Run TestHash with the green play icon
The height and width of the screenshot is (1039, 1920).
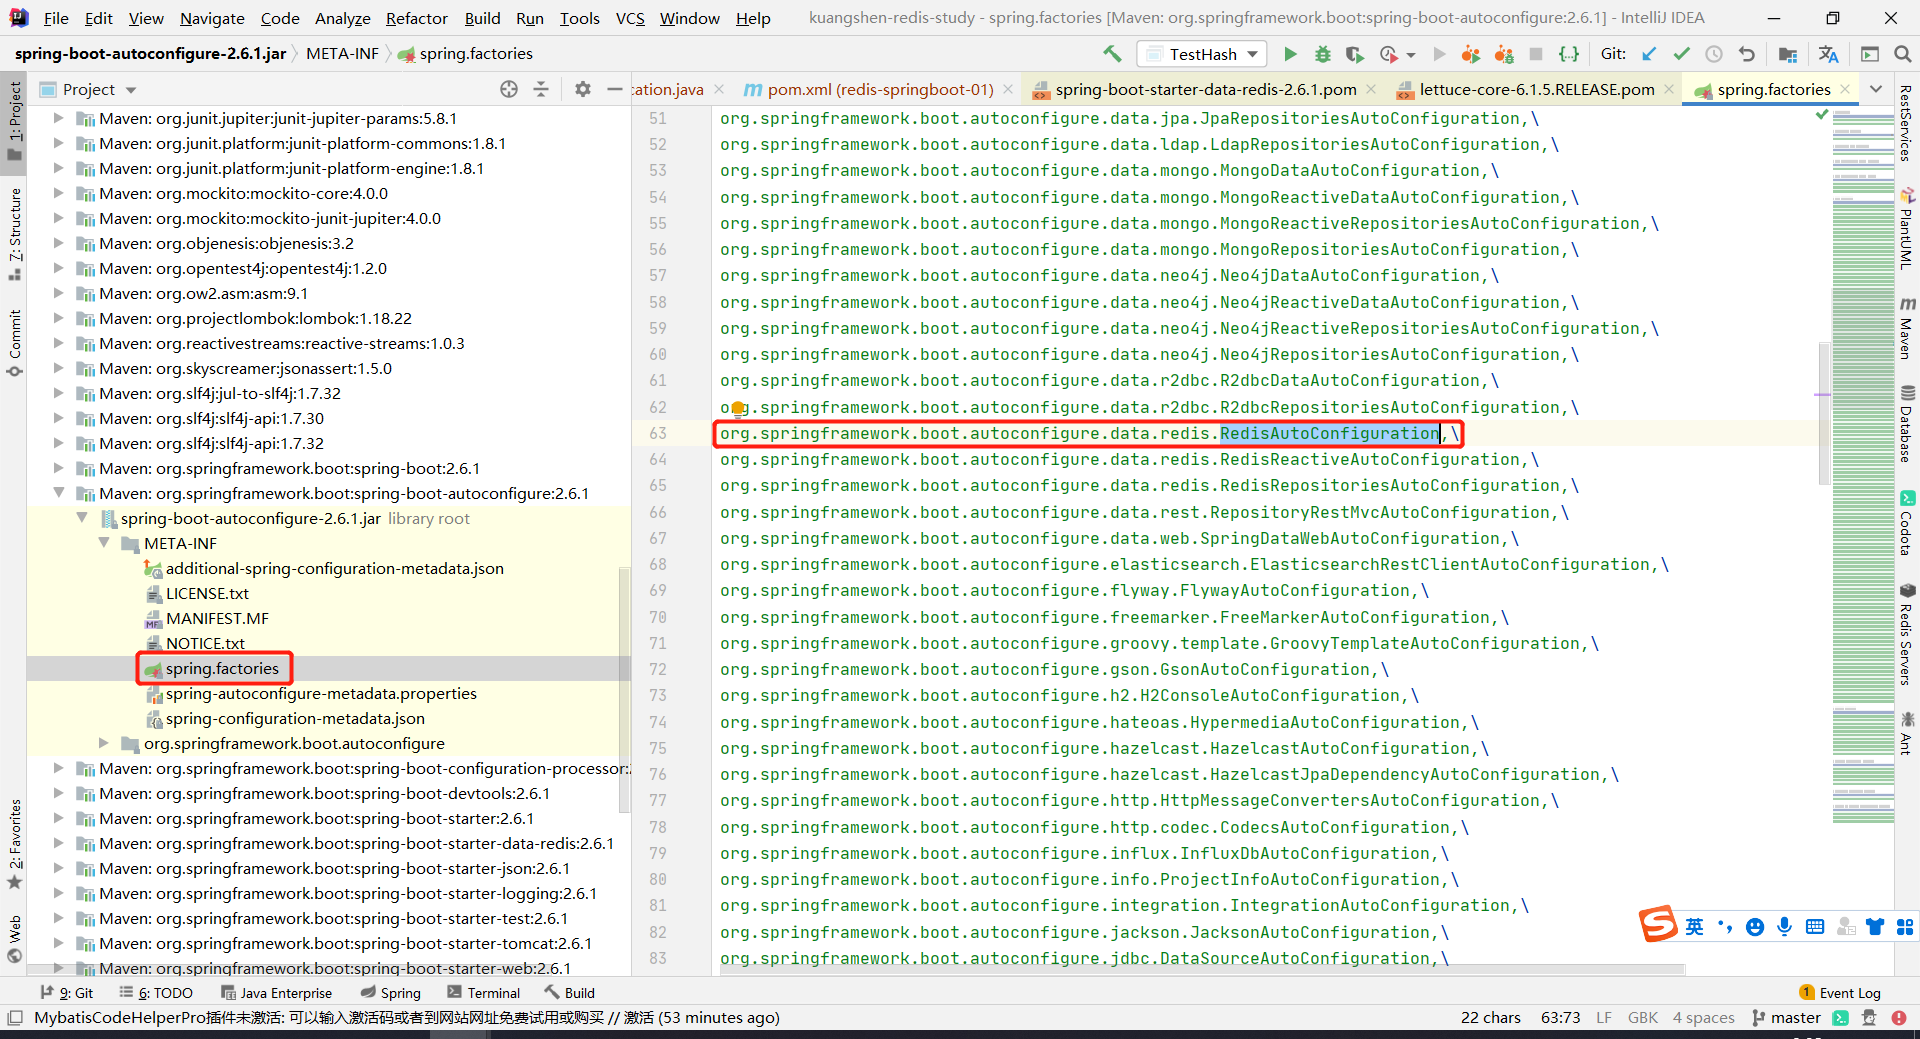click(x=1290, y=54)
